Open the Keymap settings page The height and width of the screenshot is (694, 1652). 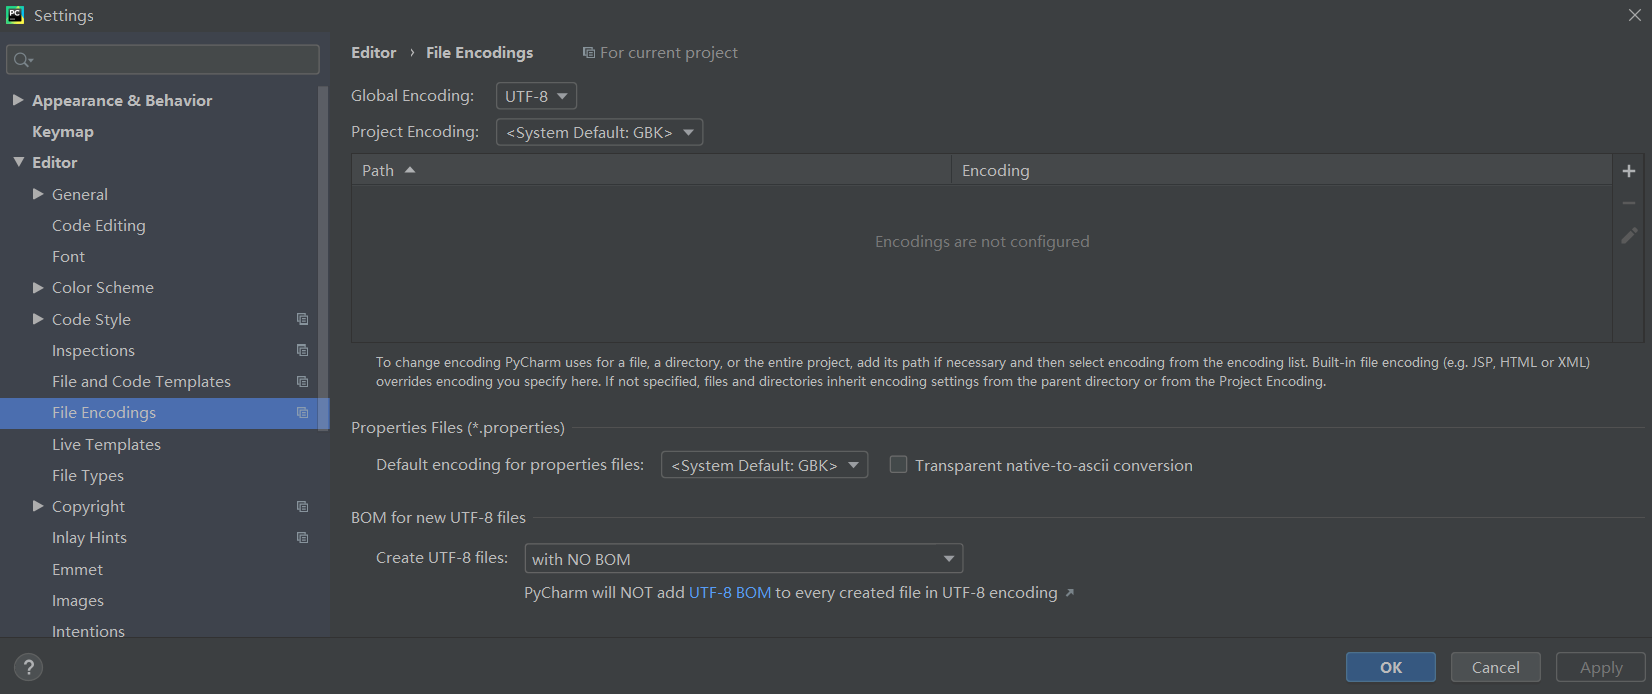tap(63, 132)
